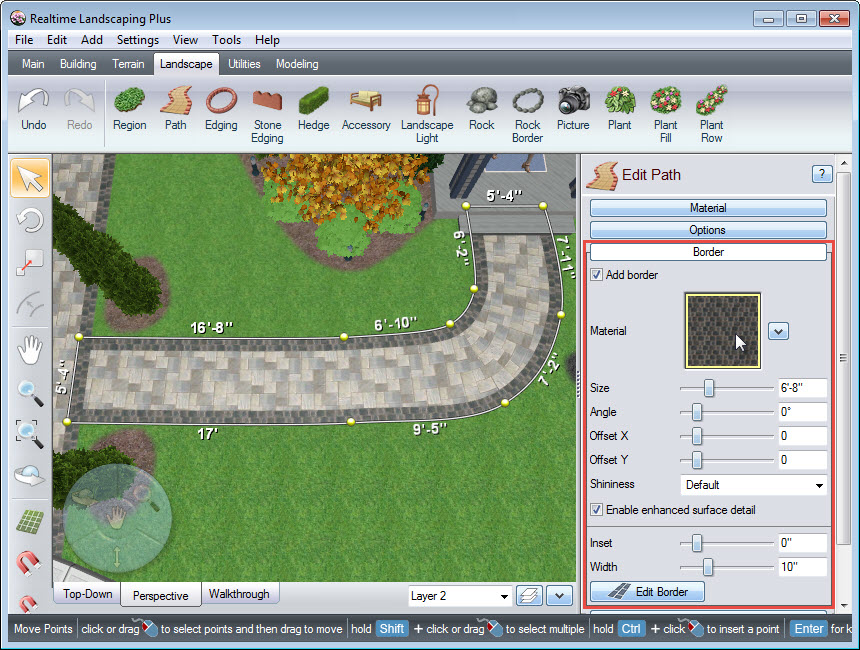860x650 pixels.
Task: Choose the Rock Border tool
Action: [527, 115]
